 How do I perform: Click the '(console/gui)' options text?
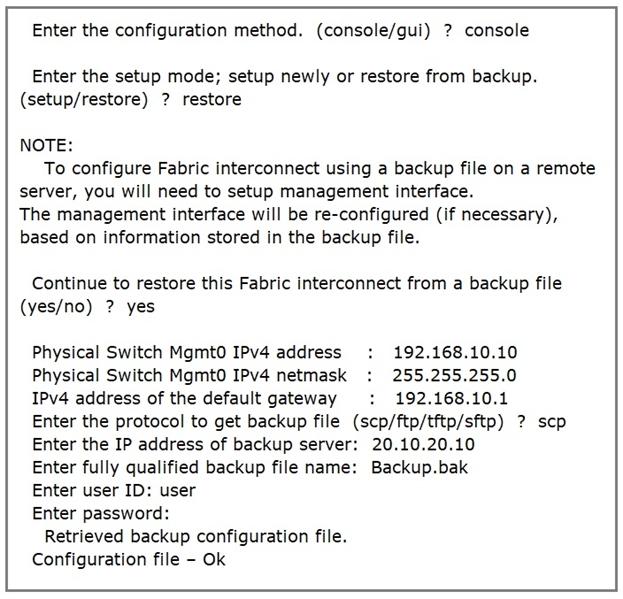click(x=373, y=31)
